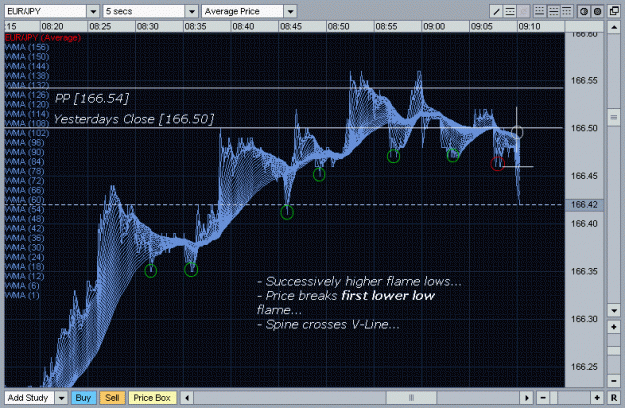
Task: Click the WMA (30) legend entry
Action: [25, 248]
